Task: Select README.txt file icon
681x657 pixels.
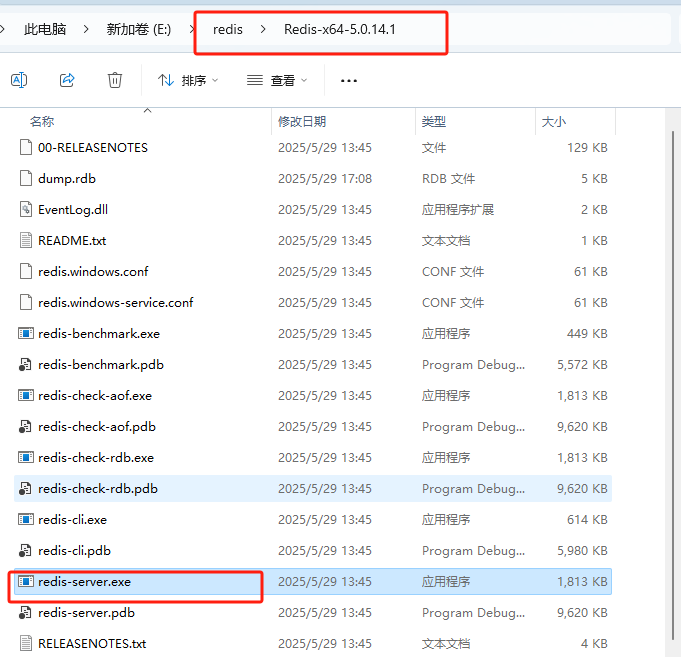Action: coord(26,240)
